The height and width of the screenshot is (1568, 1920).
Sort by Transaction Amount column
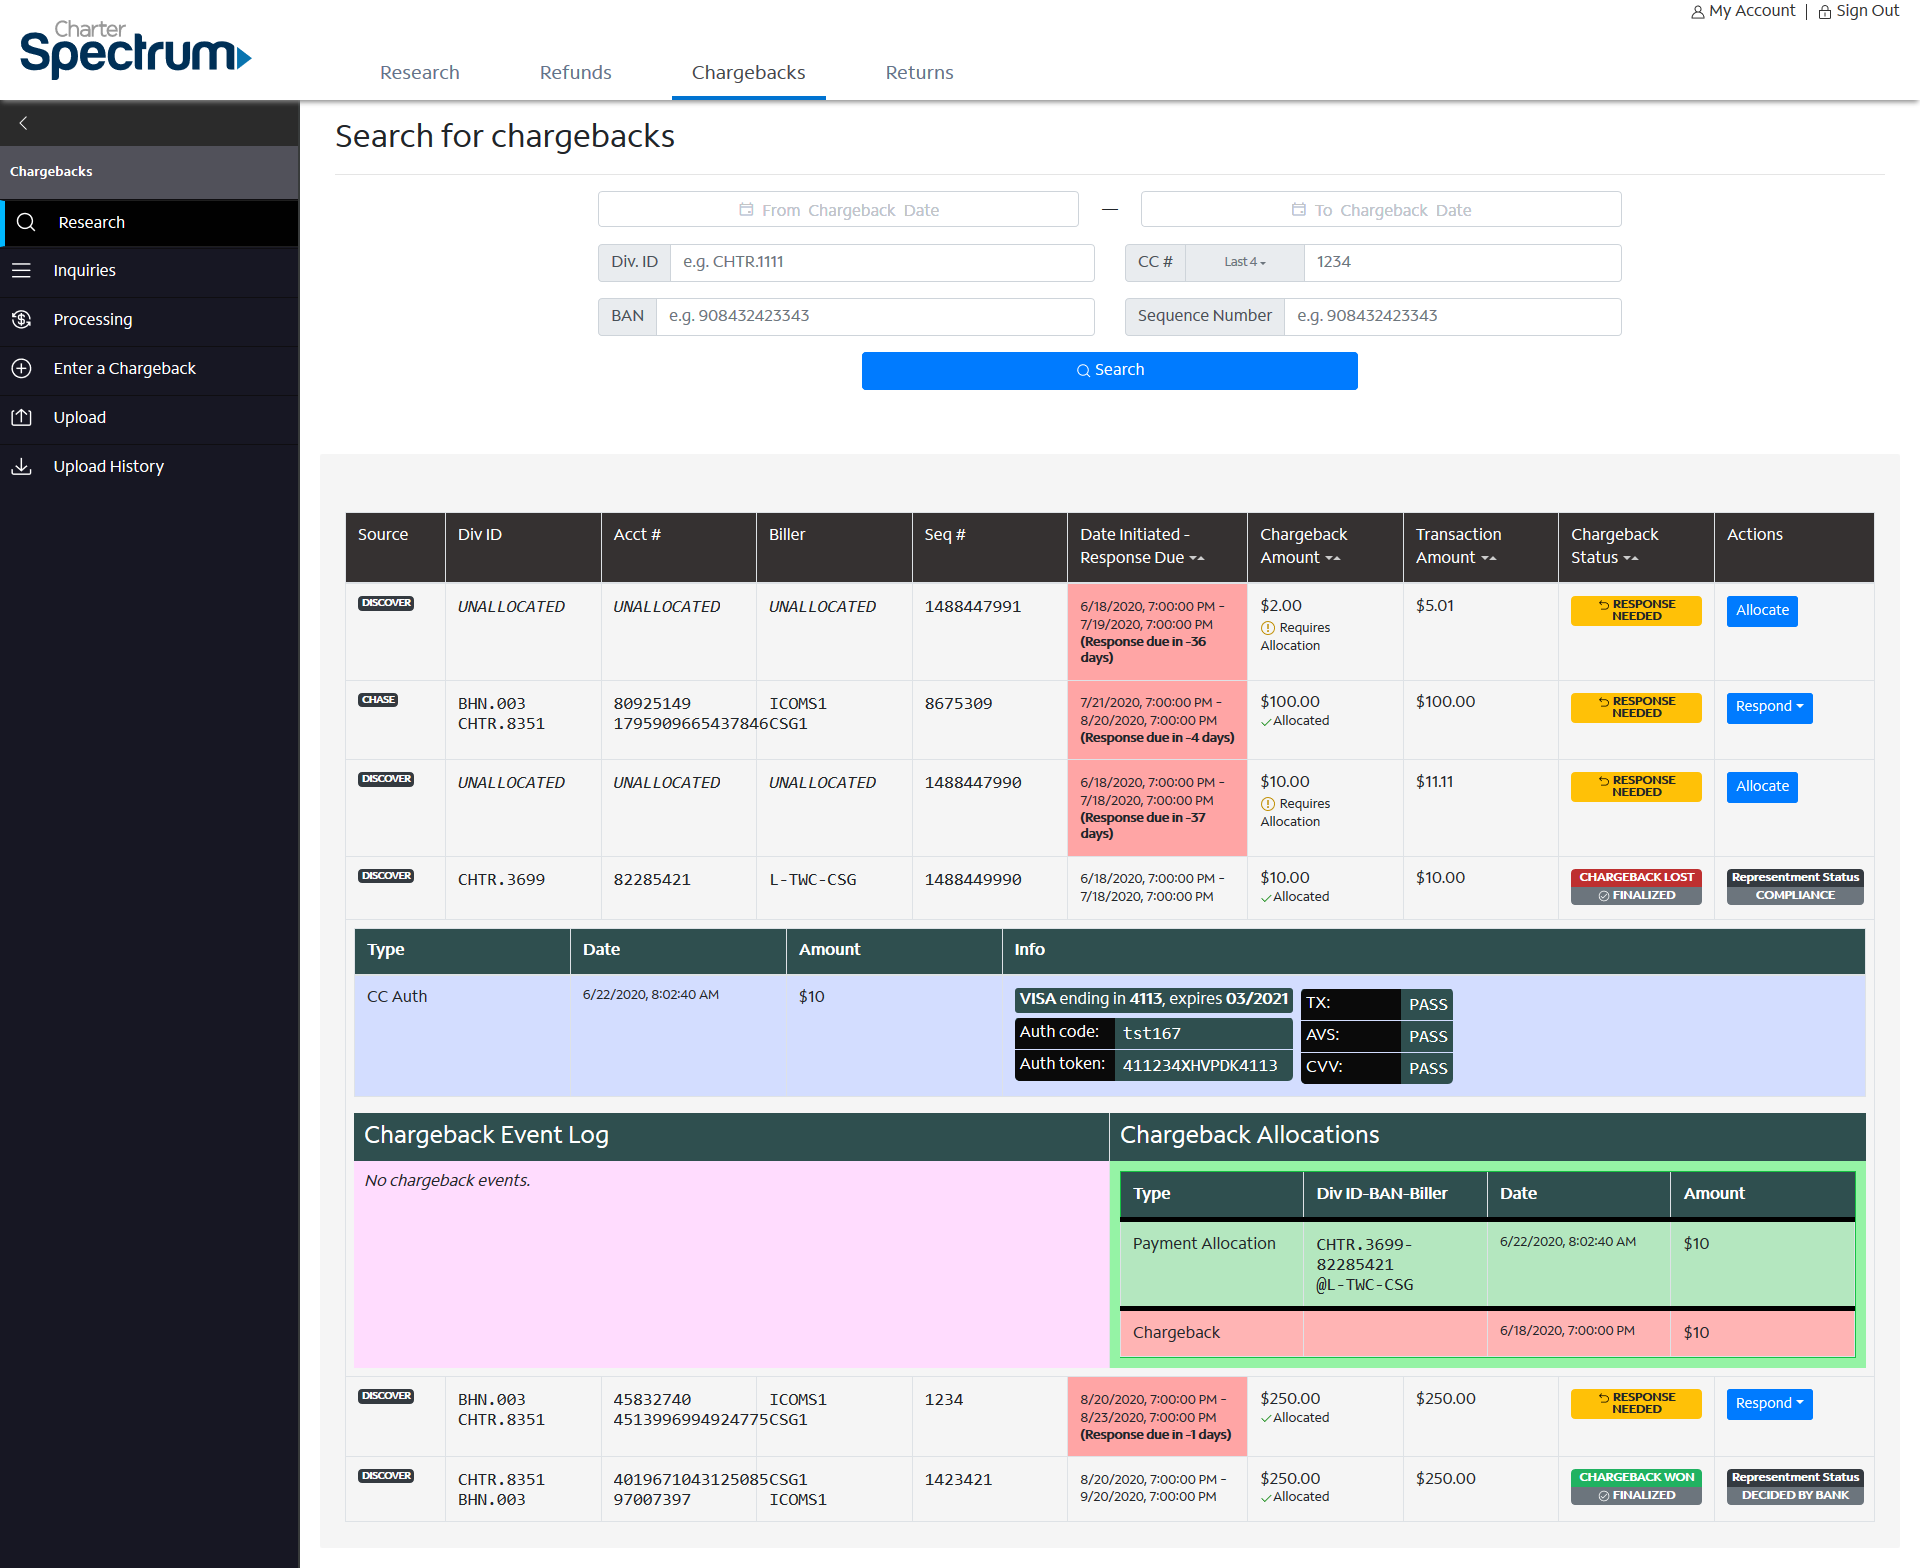[x=1488, y=558]
